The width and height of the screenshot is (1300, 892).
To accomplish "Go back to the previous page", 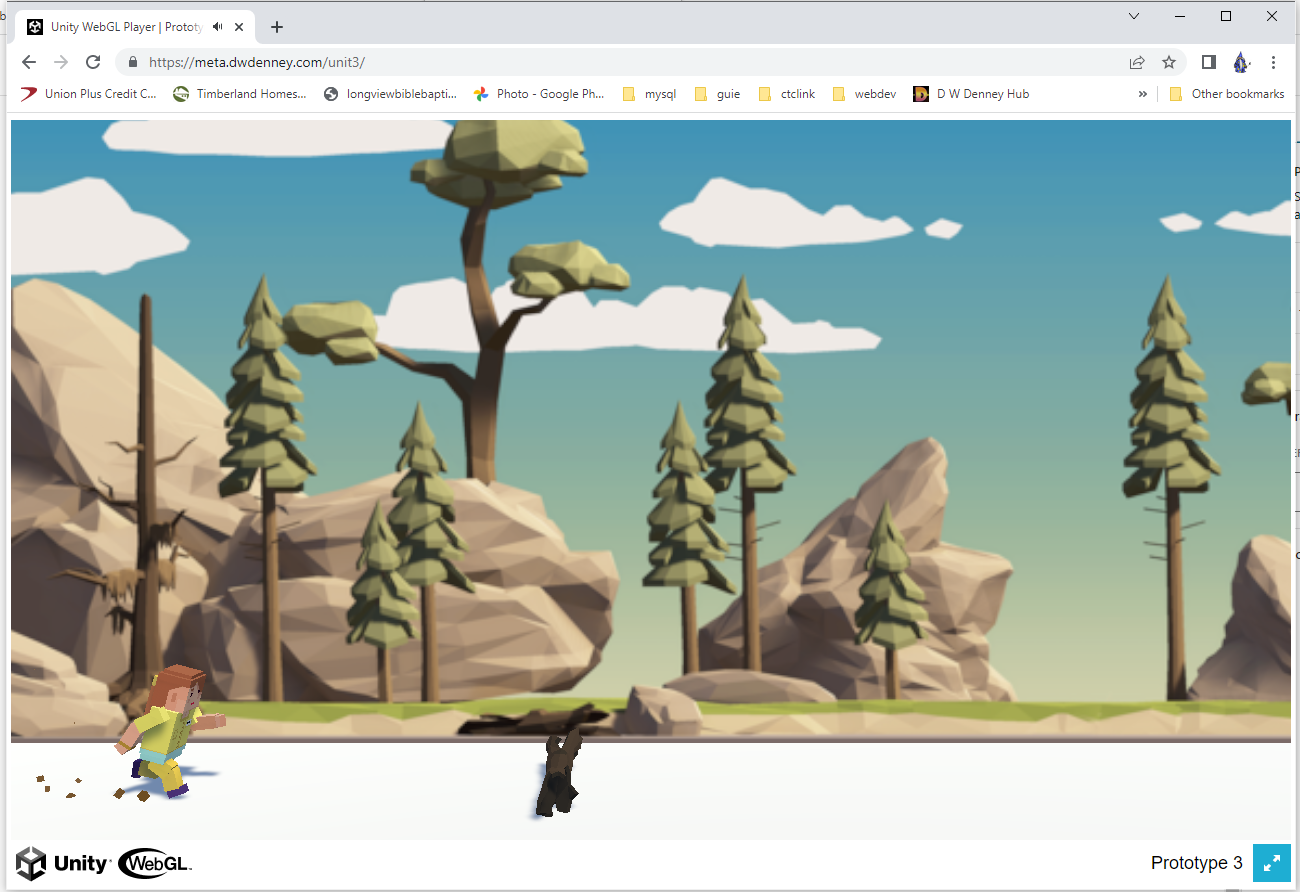I will point(29,62).
